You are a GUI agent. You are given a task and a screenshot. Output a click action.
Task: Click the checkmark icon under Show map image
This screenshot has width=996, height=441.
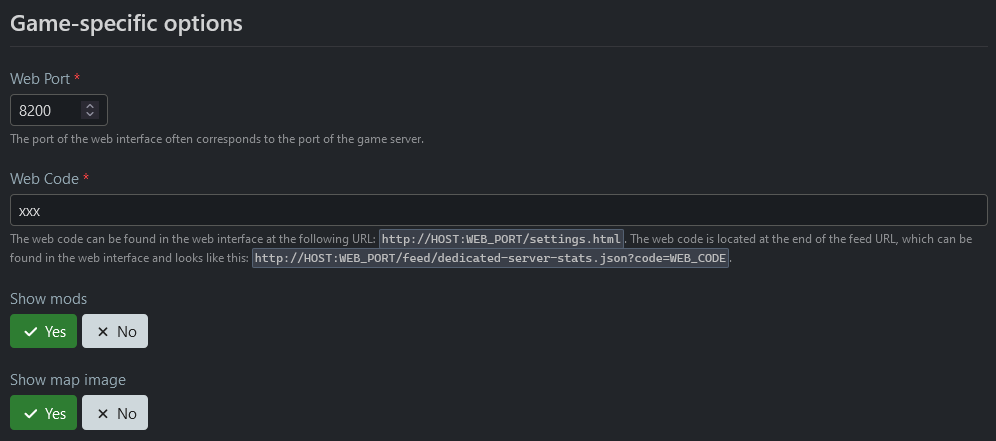click(x=31, y=414)
